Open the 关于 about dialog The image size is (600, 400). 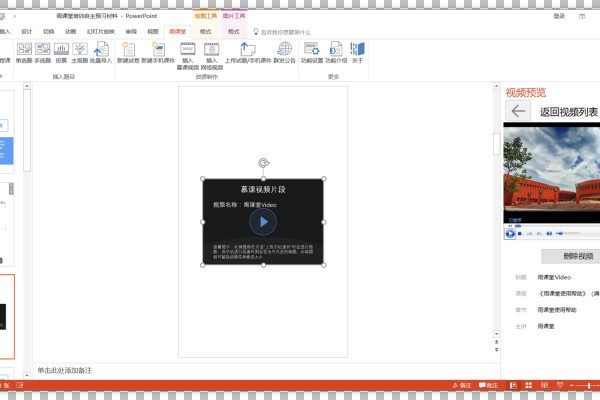[x=357, y=53]
